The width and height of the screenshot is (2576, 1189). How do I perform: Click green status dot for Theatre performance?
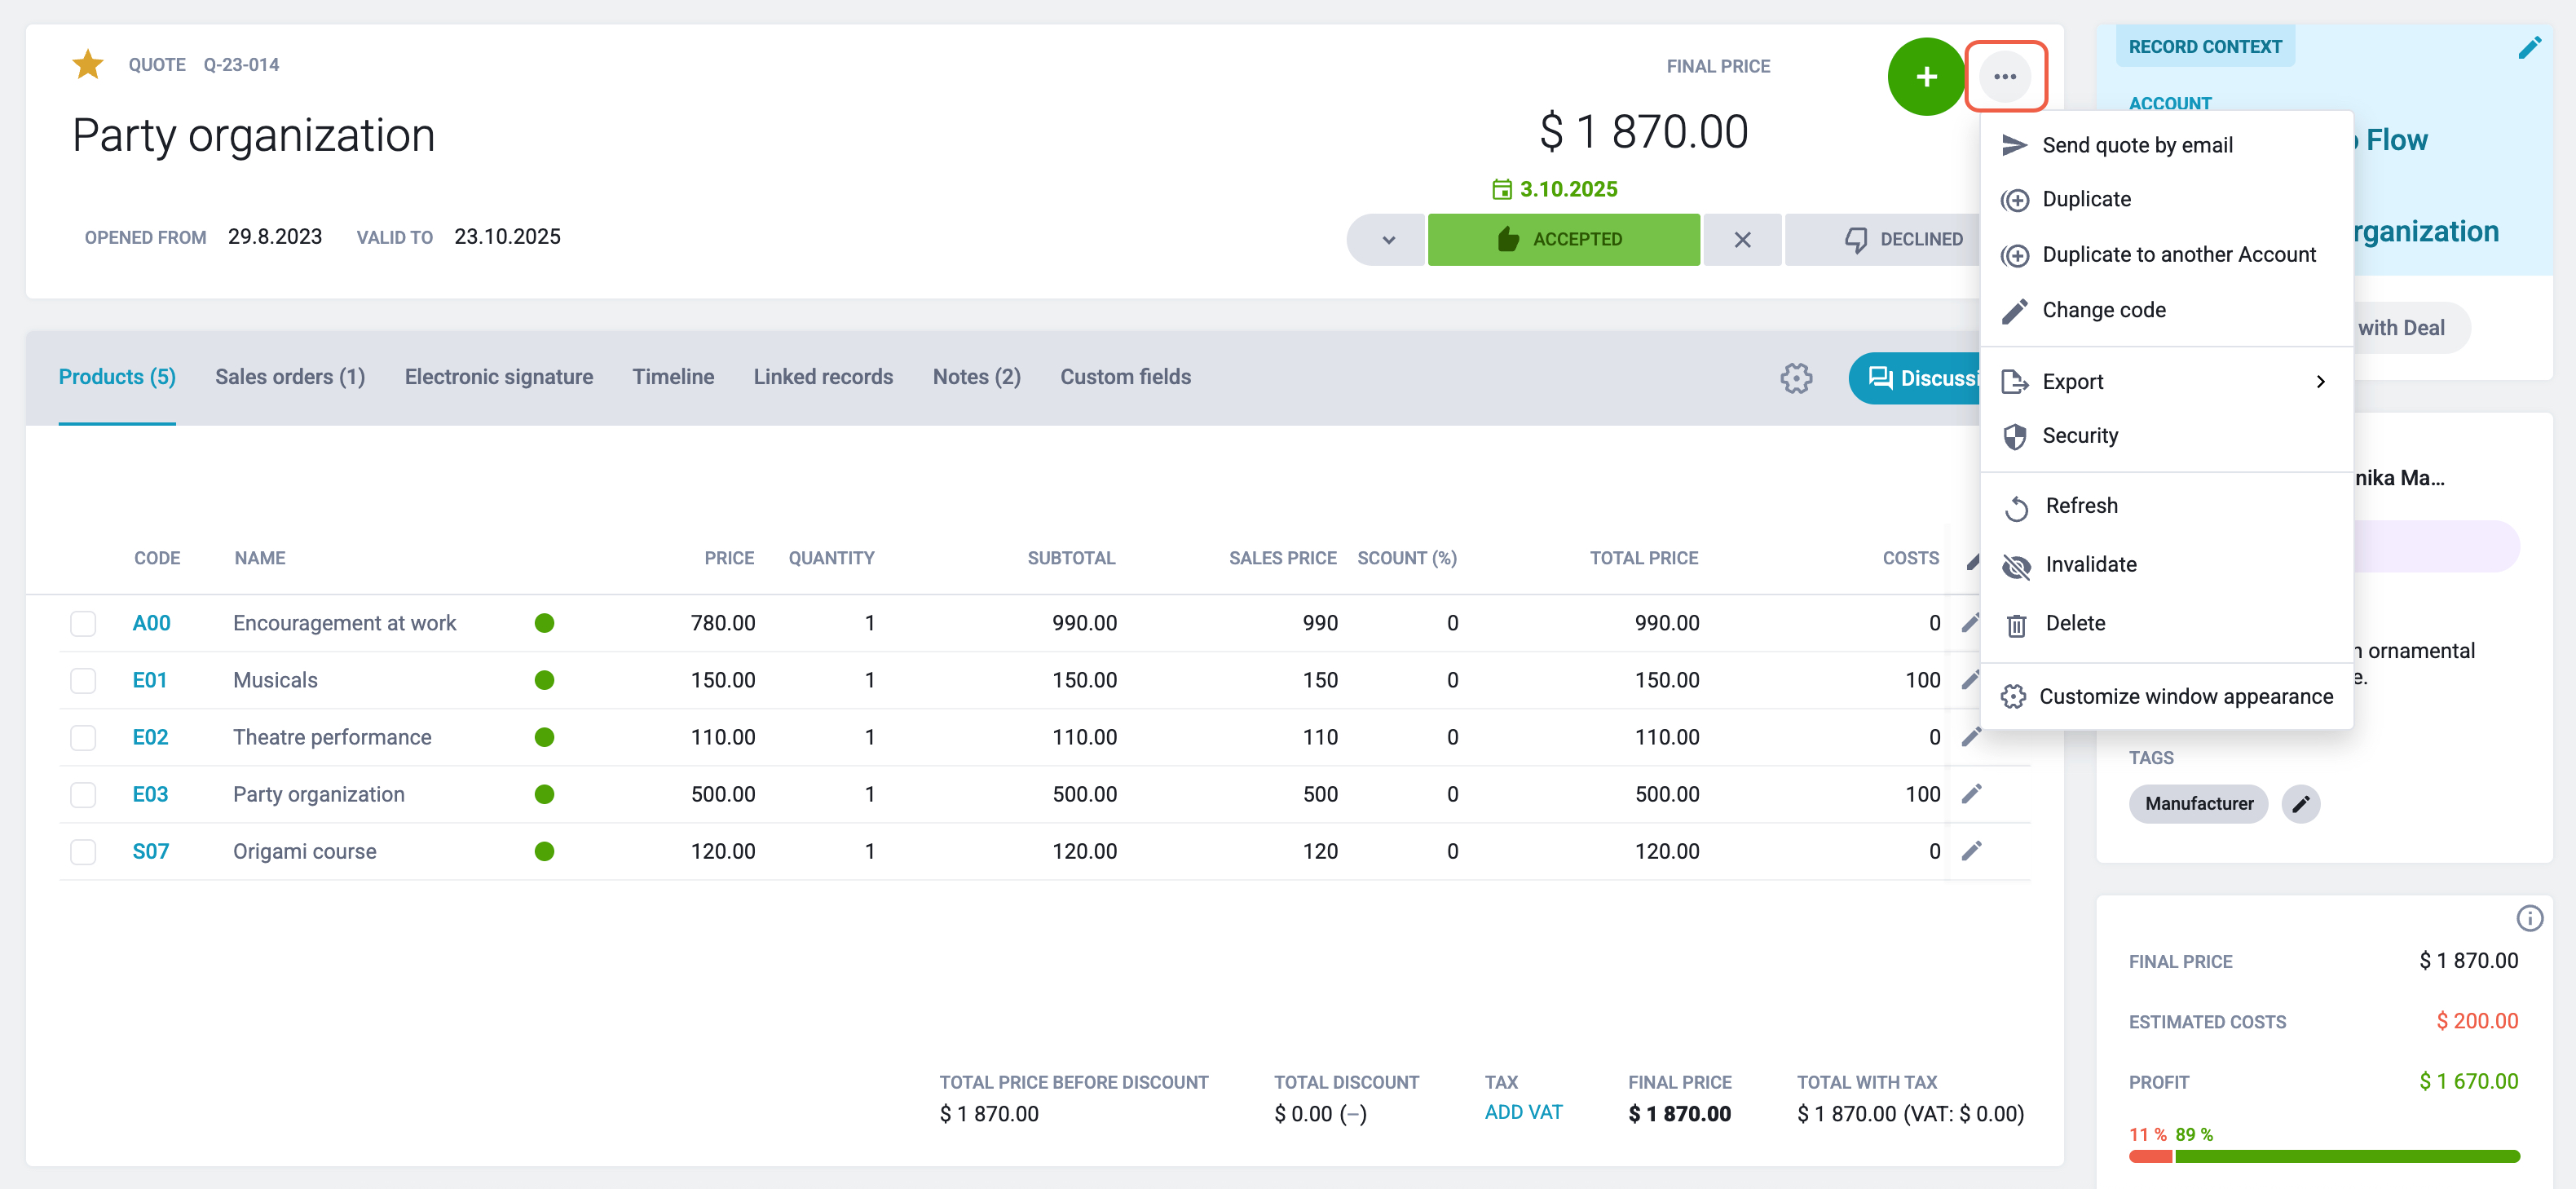(x=544, y=737)
